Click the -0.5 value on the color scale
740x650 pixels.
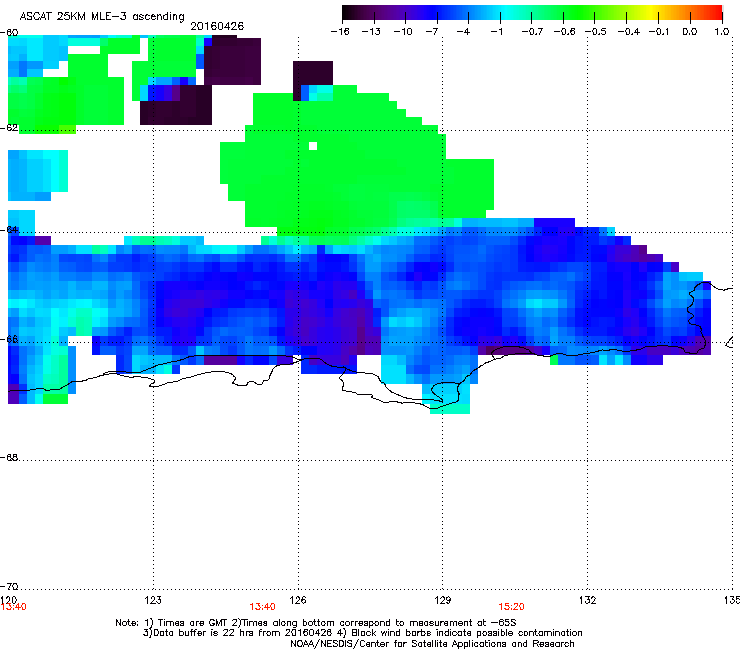pos(596,32)
